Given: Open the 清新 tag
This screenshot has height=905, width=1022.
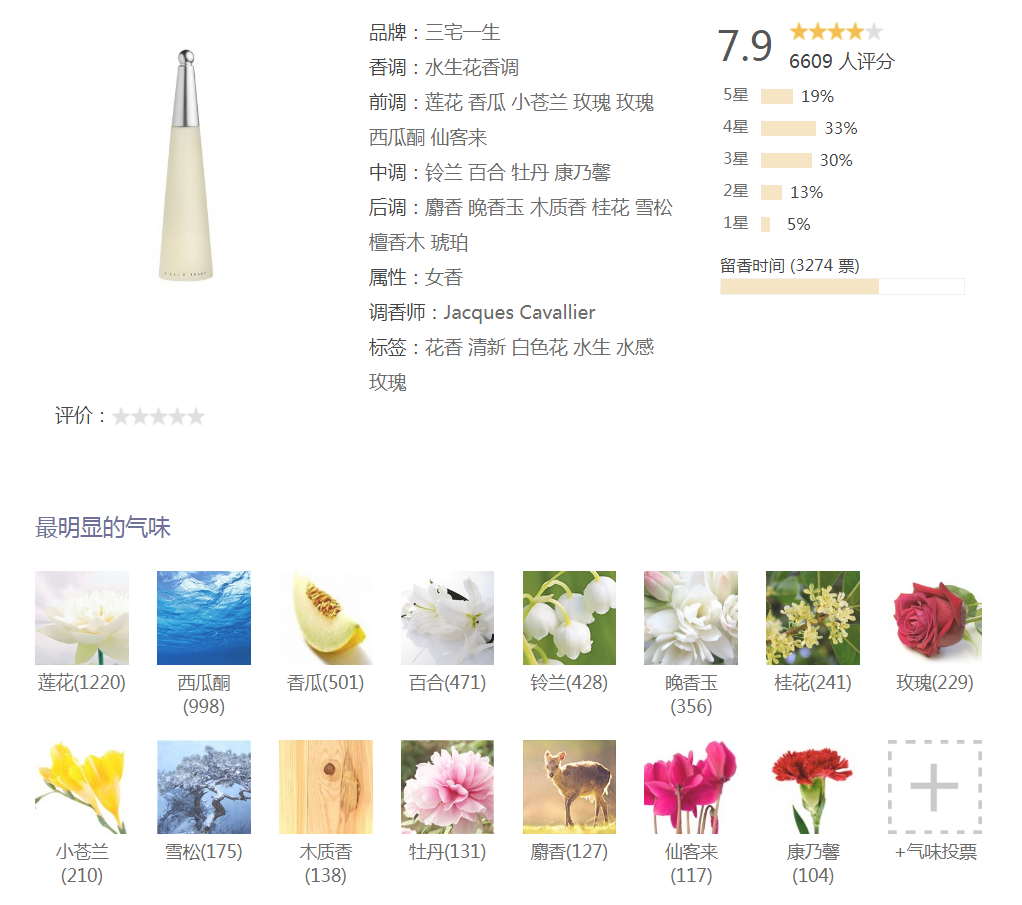Looking at the screenshot, I should (x=487, y=347).
